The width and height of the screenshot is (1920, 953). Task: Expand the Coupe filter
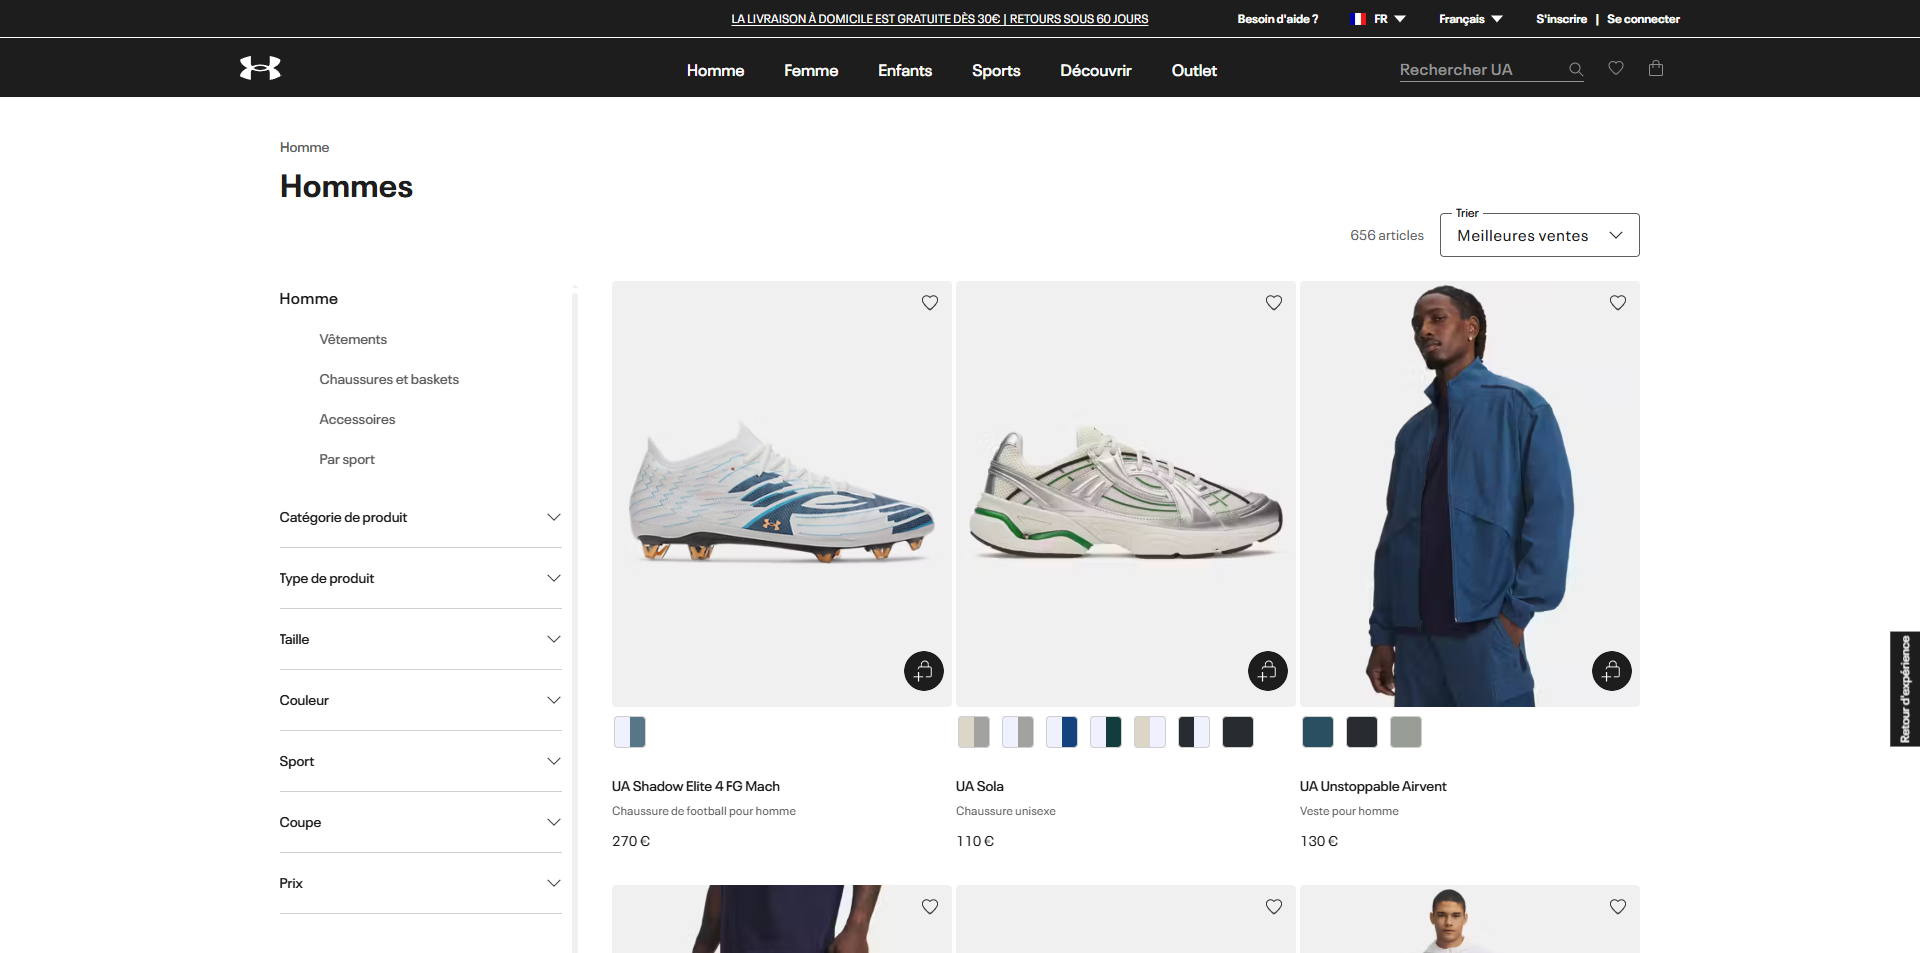[420, 822]
